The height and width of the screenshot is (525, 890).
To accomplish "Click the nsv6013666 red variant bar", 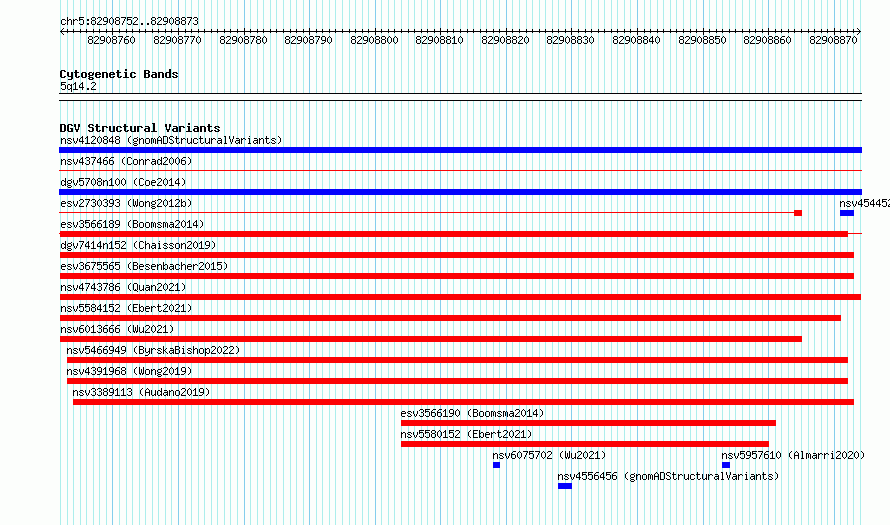I will click(x=430, y=339).
